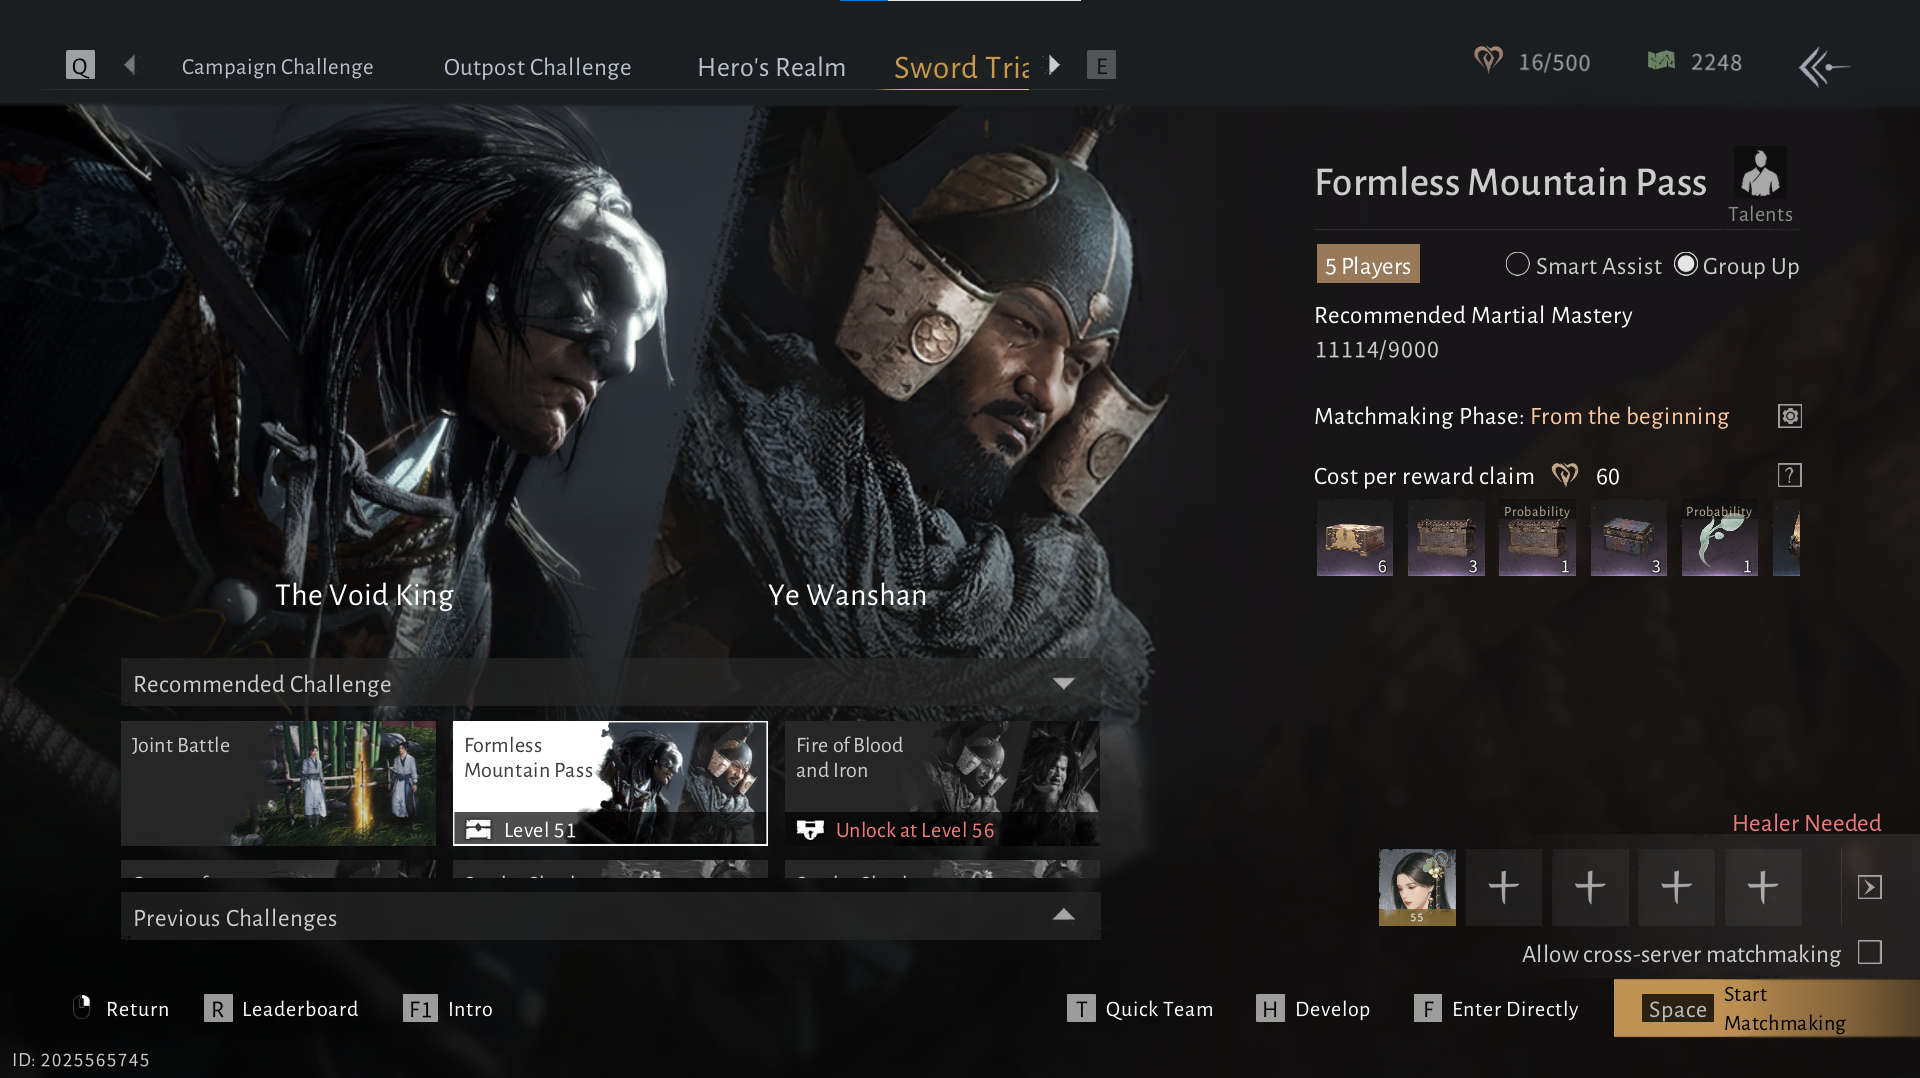1920x1078 pixels.
Task: Add player in third empty team slot
Action: (1677, 887)
